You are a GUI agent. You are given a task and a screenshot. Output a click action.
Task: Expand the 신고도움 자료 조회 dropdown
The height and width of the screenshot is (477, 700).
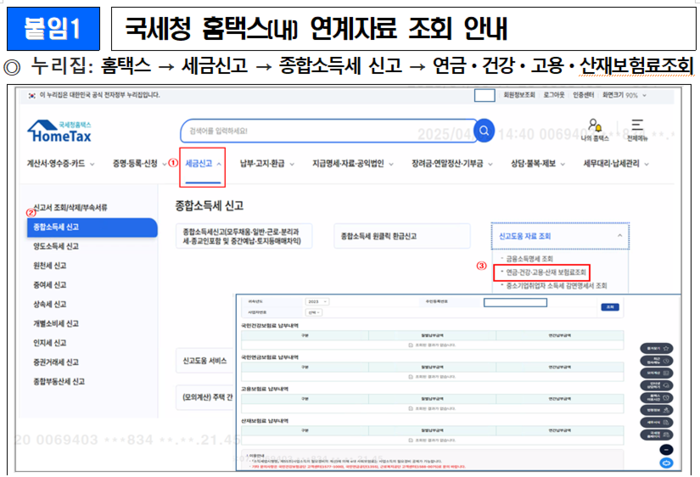click(x=558, y=236)
